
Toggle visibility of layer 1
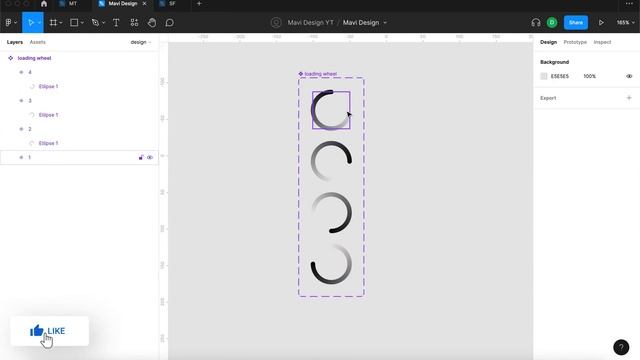point(150,158)
